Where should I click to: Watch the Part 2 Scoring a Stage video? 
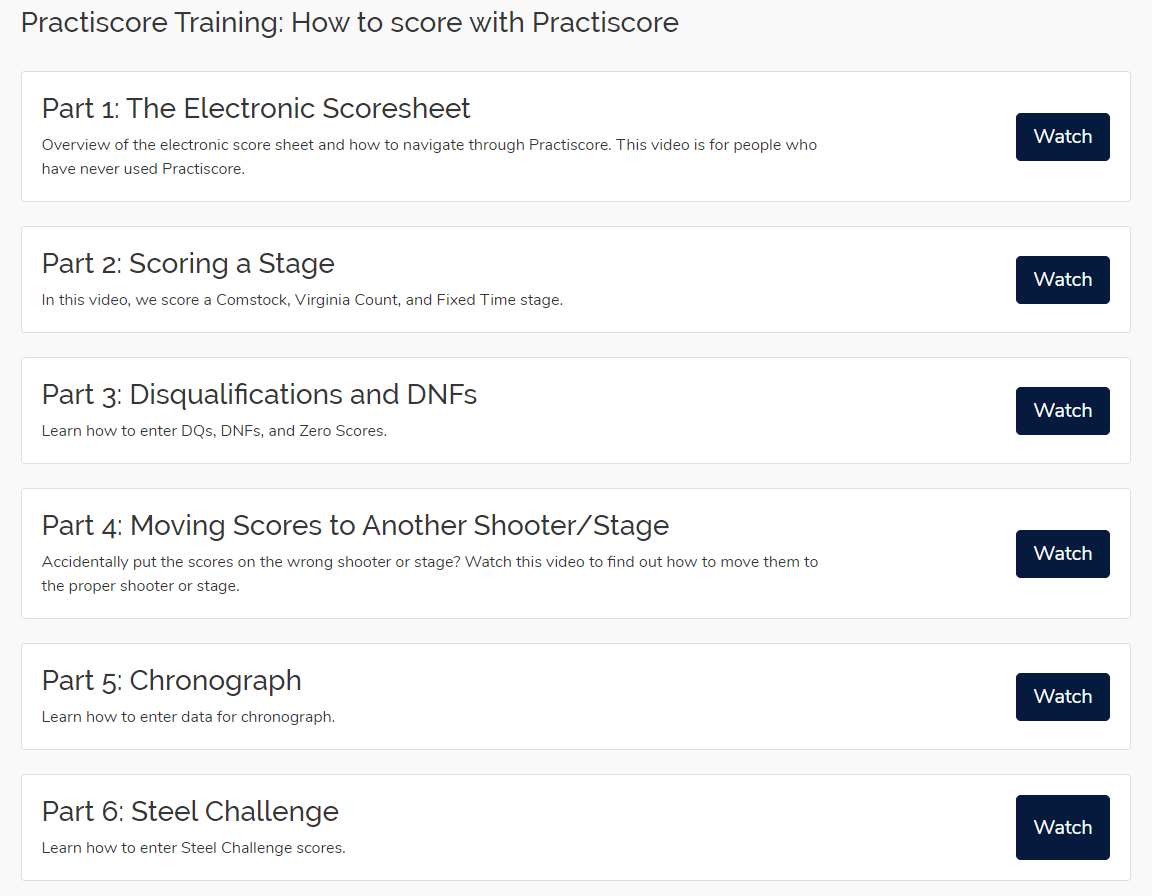click(x=1062, y=280)
